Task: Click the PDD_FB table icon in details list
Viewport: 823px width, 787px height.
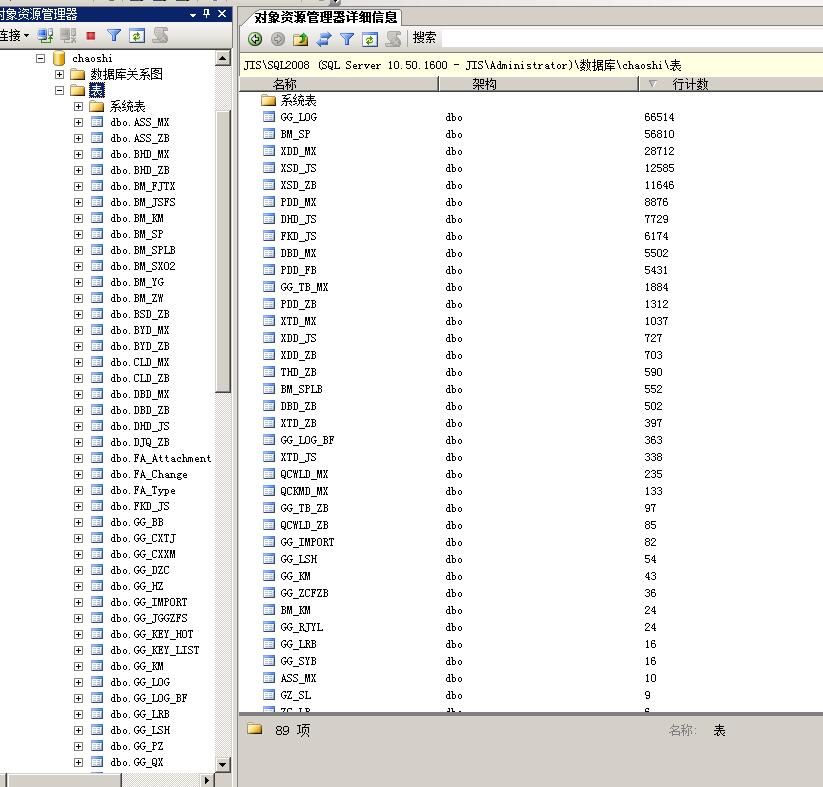Action: [269, 270]
